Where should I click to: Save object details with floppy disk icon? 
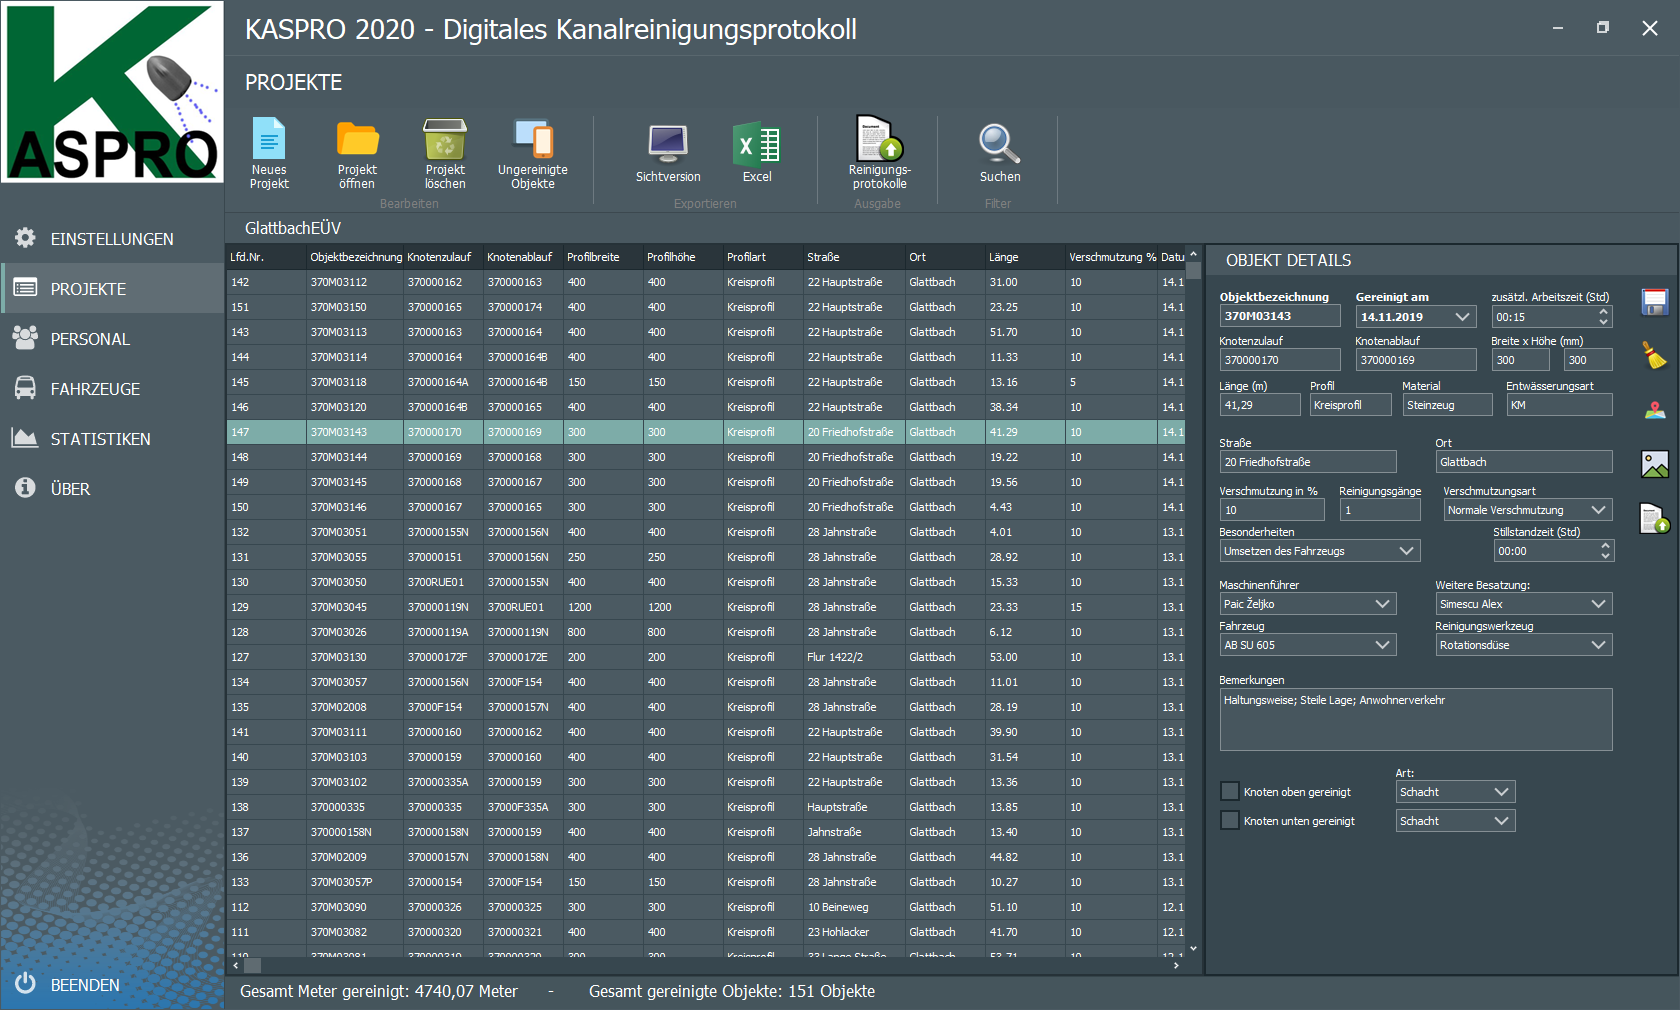tap(1655, 302)
